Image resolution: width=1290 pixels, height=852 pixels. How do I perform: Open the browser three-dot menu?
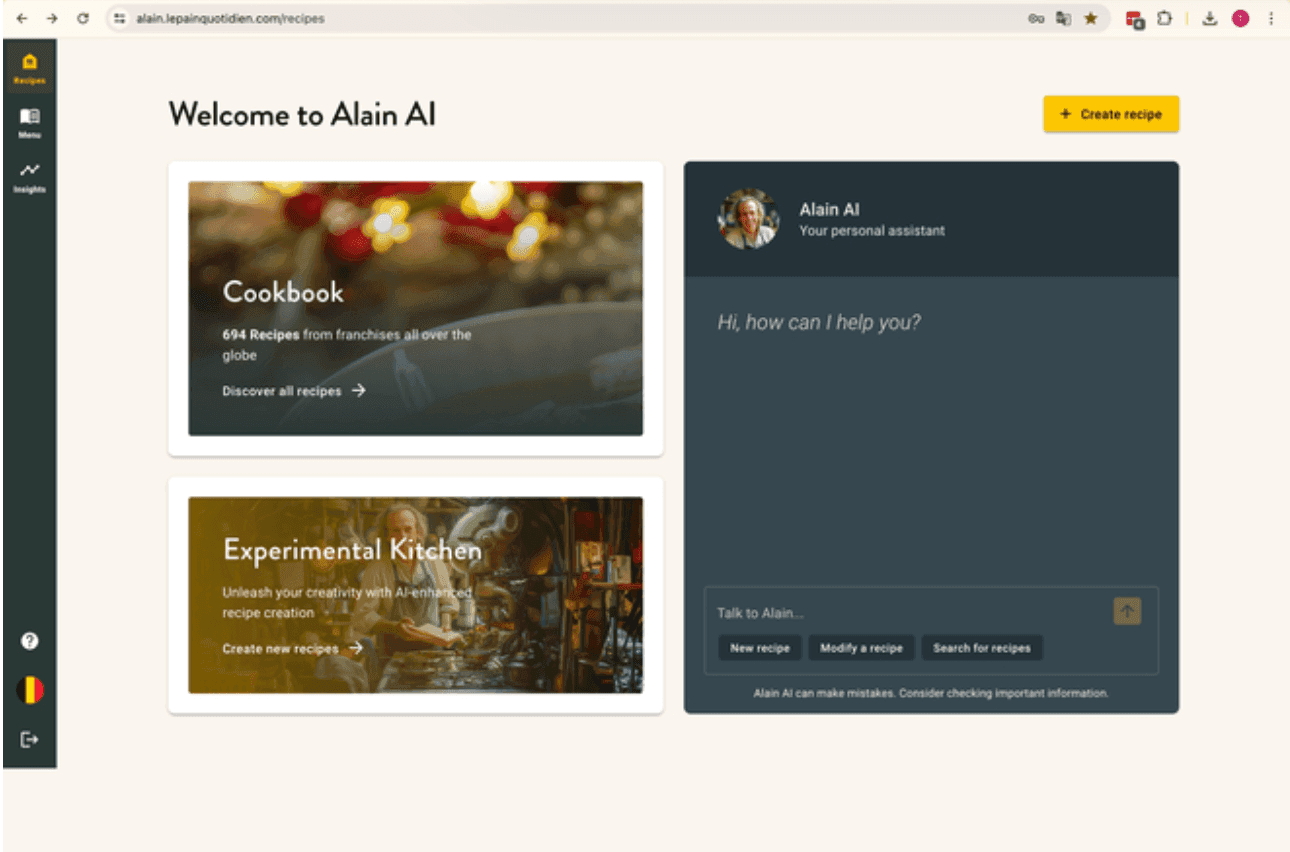1271,18
